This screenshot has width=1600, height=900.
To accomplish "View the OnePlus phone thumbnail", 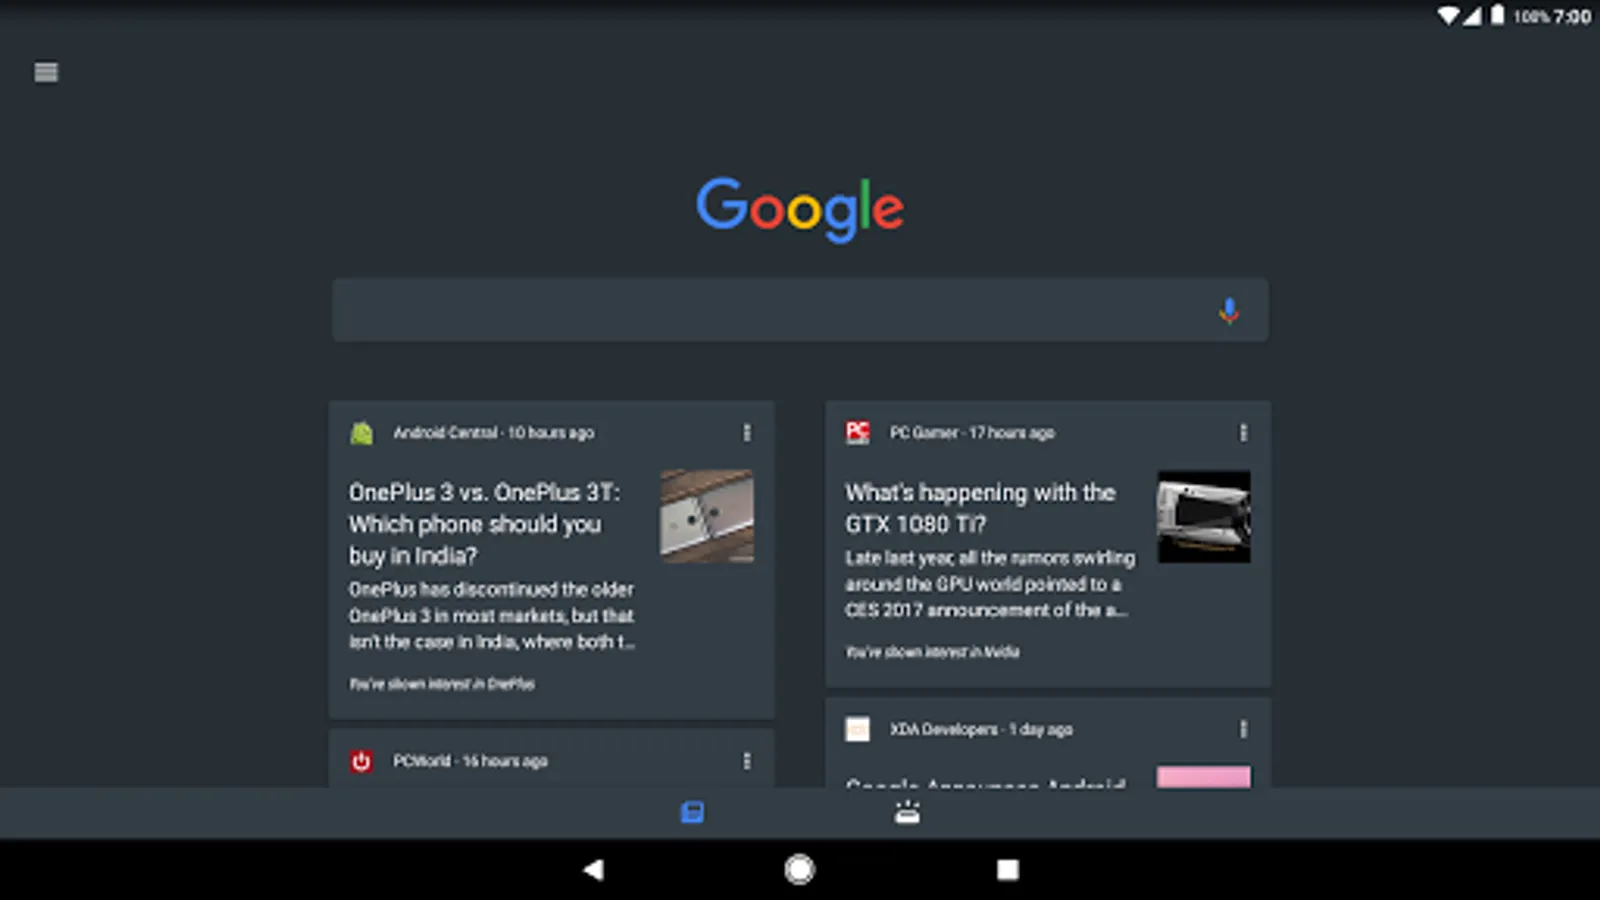I will click(x=707, y=516).
